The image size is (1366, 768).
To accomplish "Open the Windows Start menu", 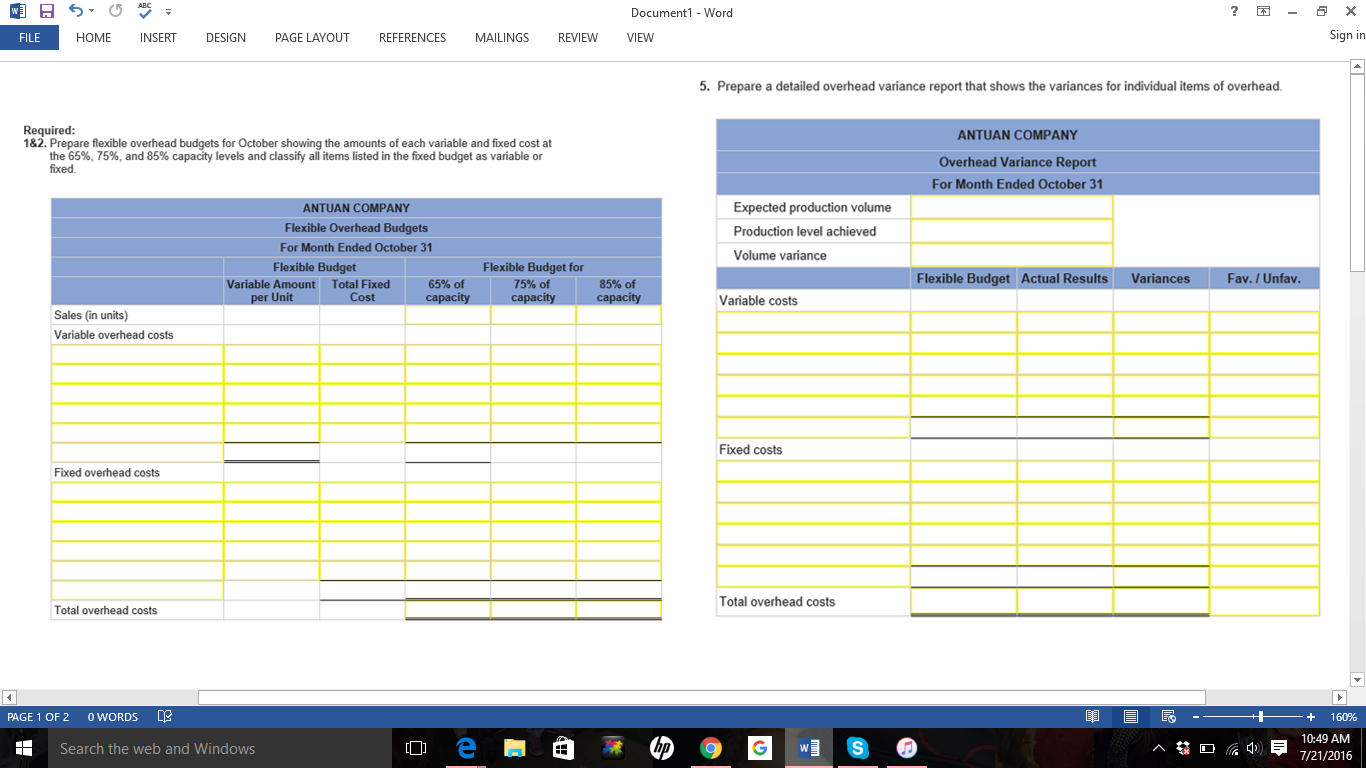I will 22,748.
